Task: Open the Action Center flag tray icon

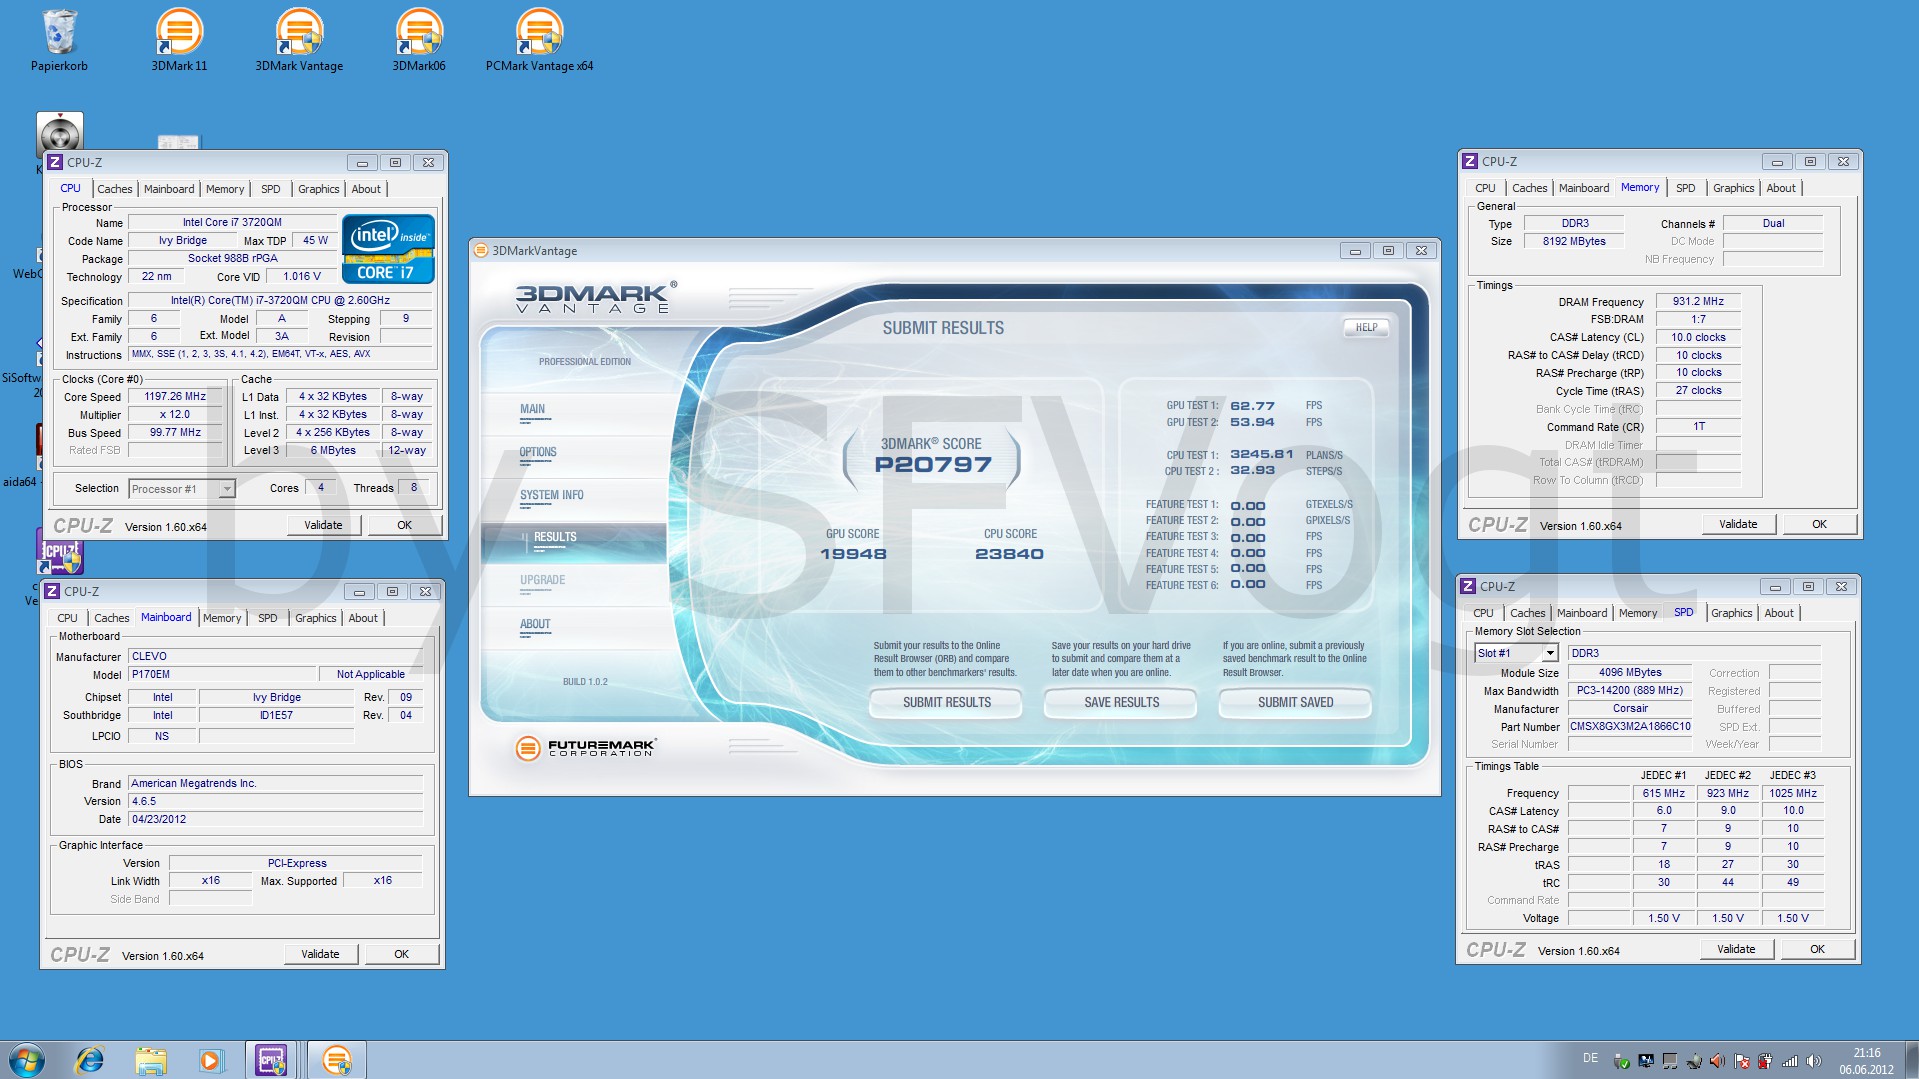Action: point(1741,1061)
